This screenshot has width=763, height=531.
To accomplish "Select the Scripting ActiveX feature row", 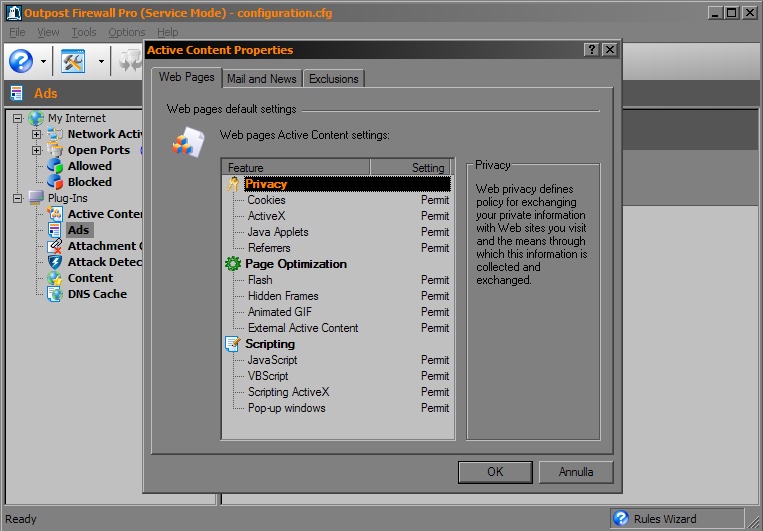I will tap(337, 392).
